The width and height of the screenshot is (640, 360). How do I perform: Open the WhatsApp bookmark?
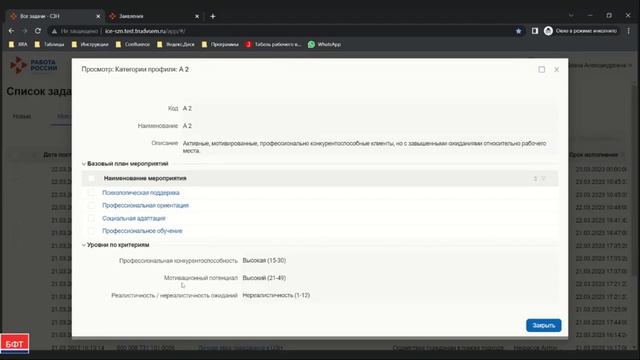point(324,44)
